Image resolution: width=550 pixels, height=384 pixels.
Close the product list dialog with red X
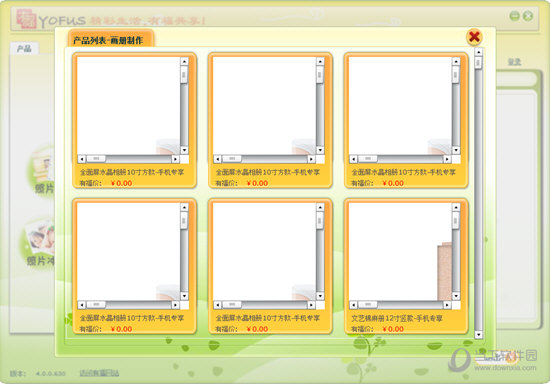pyautogui.click(x=474, y=37)
